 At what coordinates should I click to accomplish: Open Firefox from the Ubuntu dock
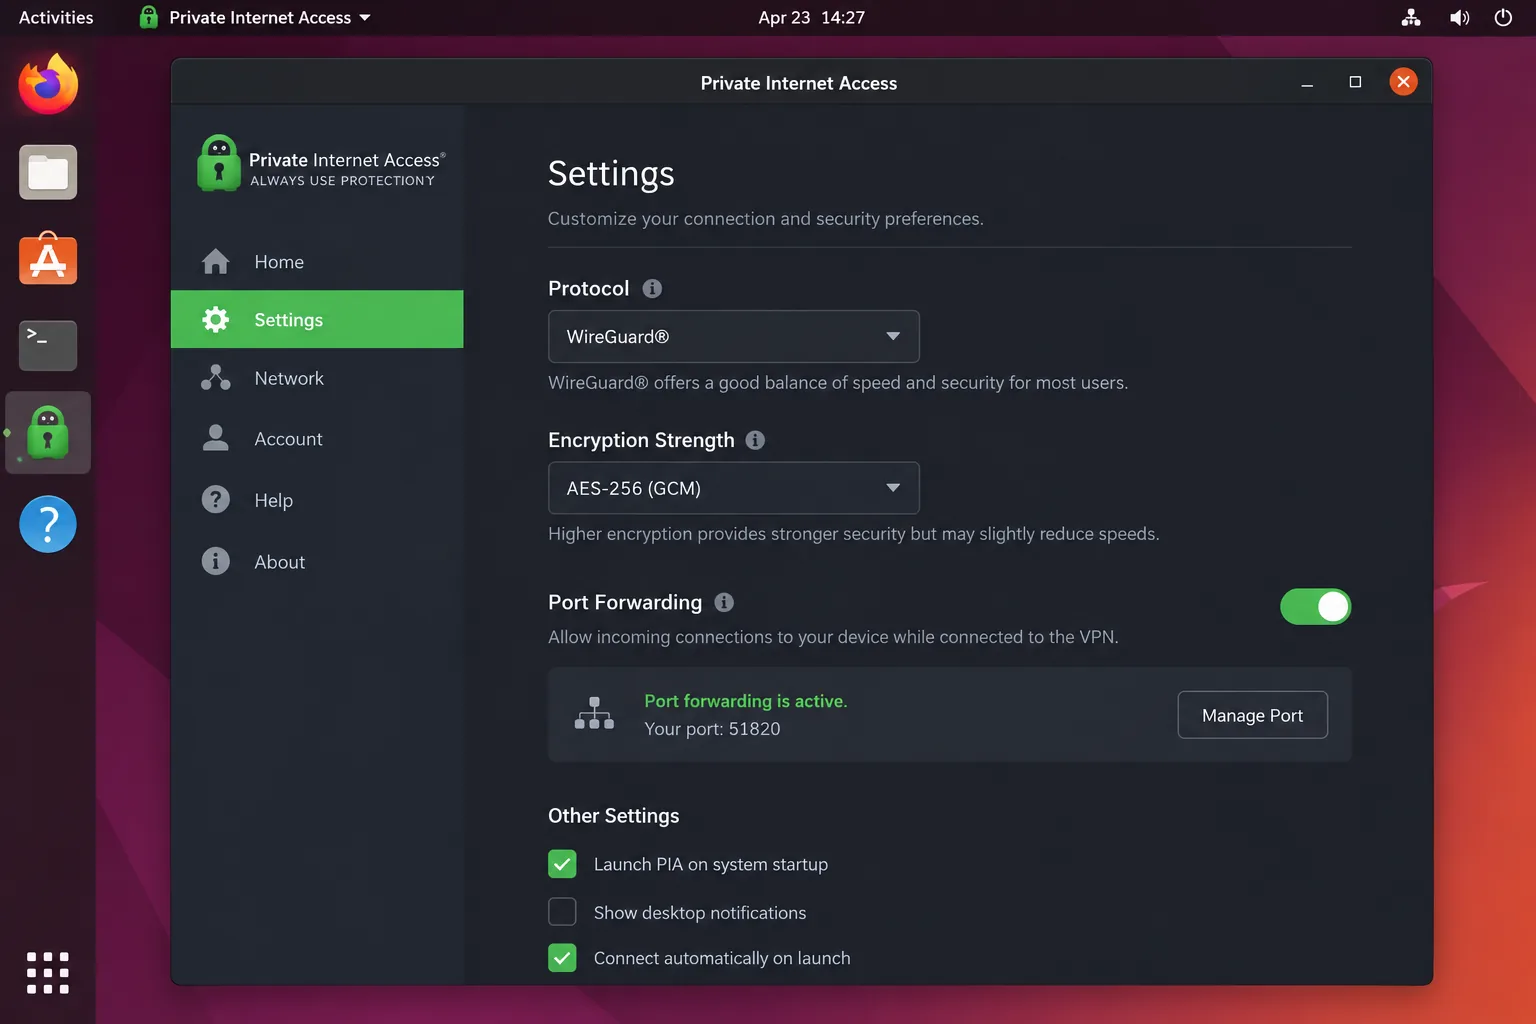coord(48,84)
